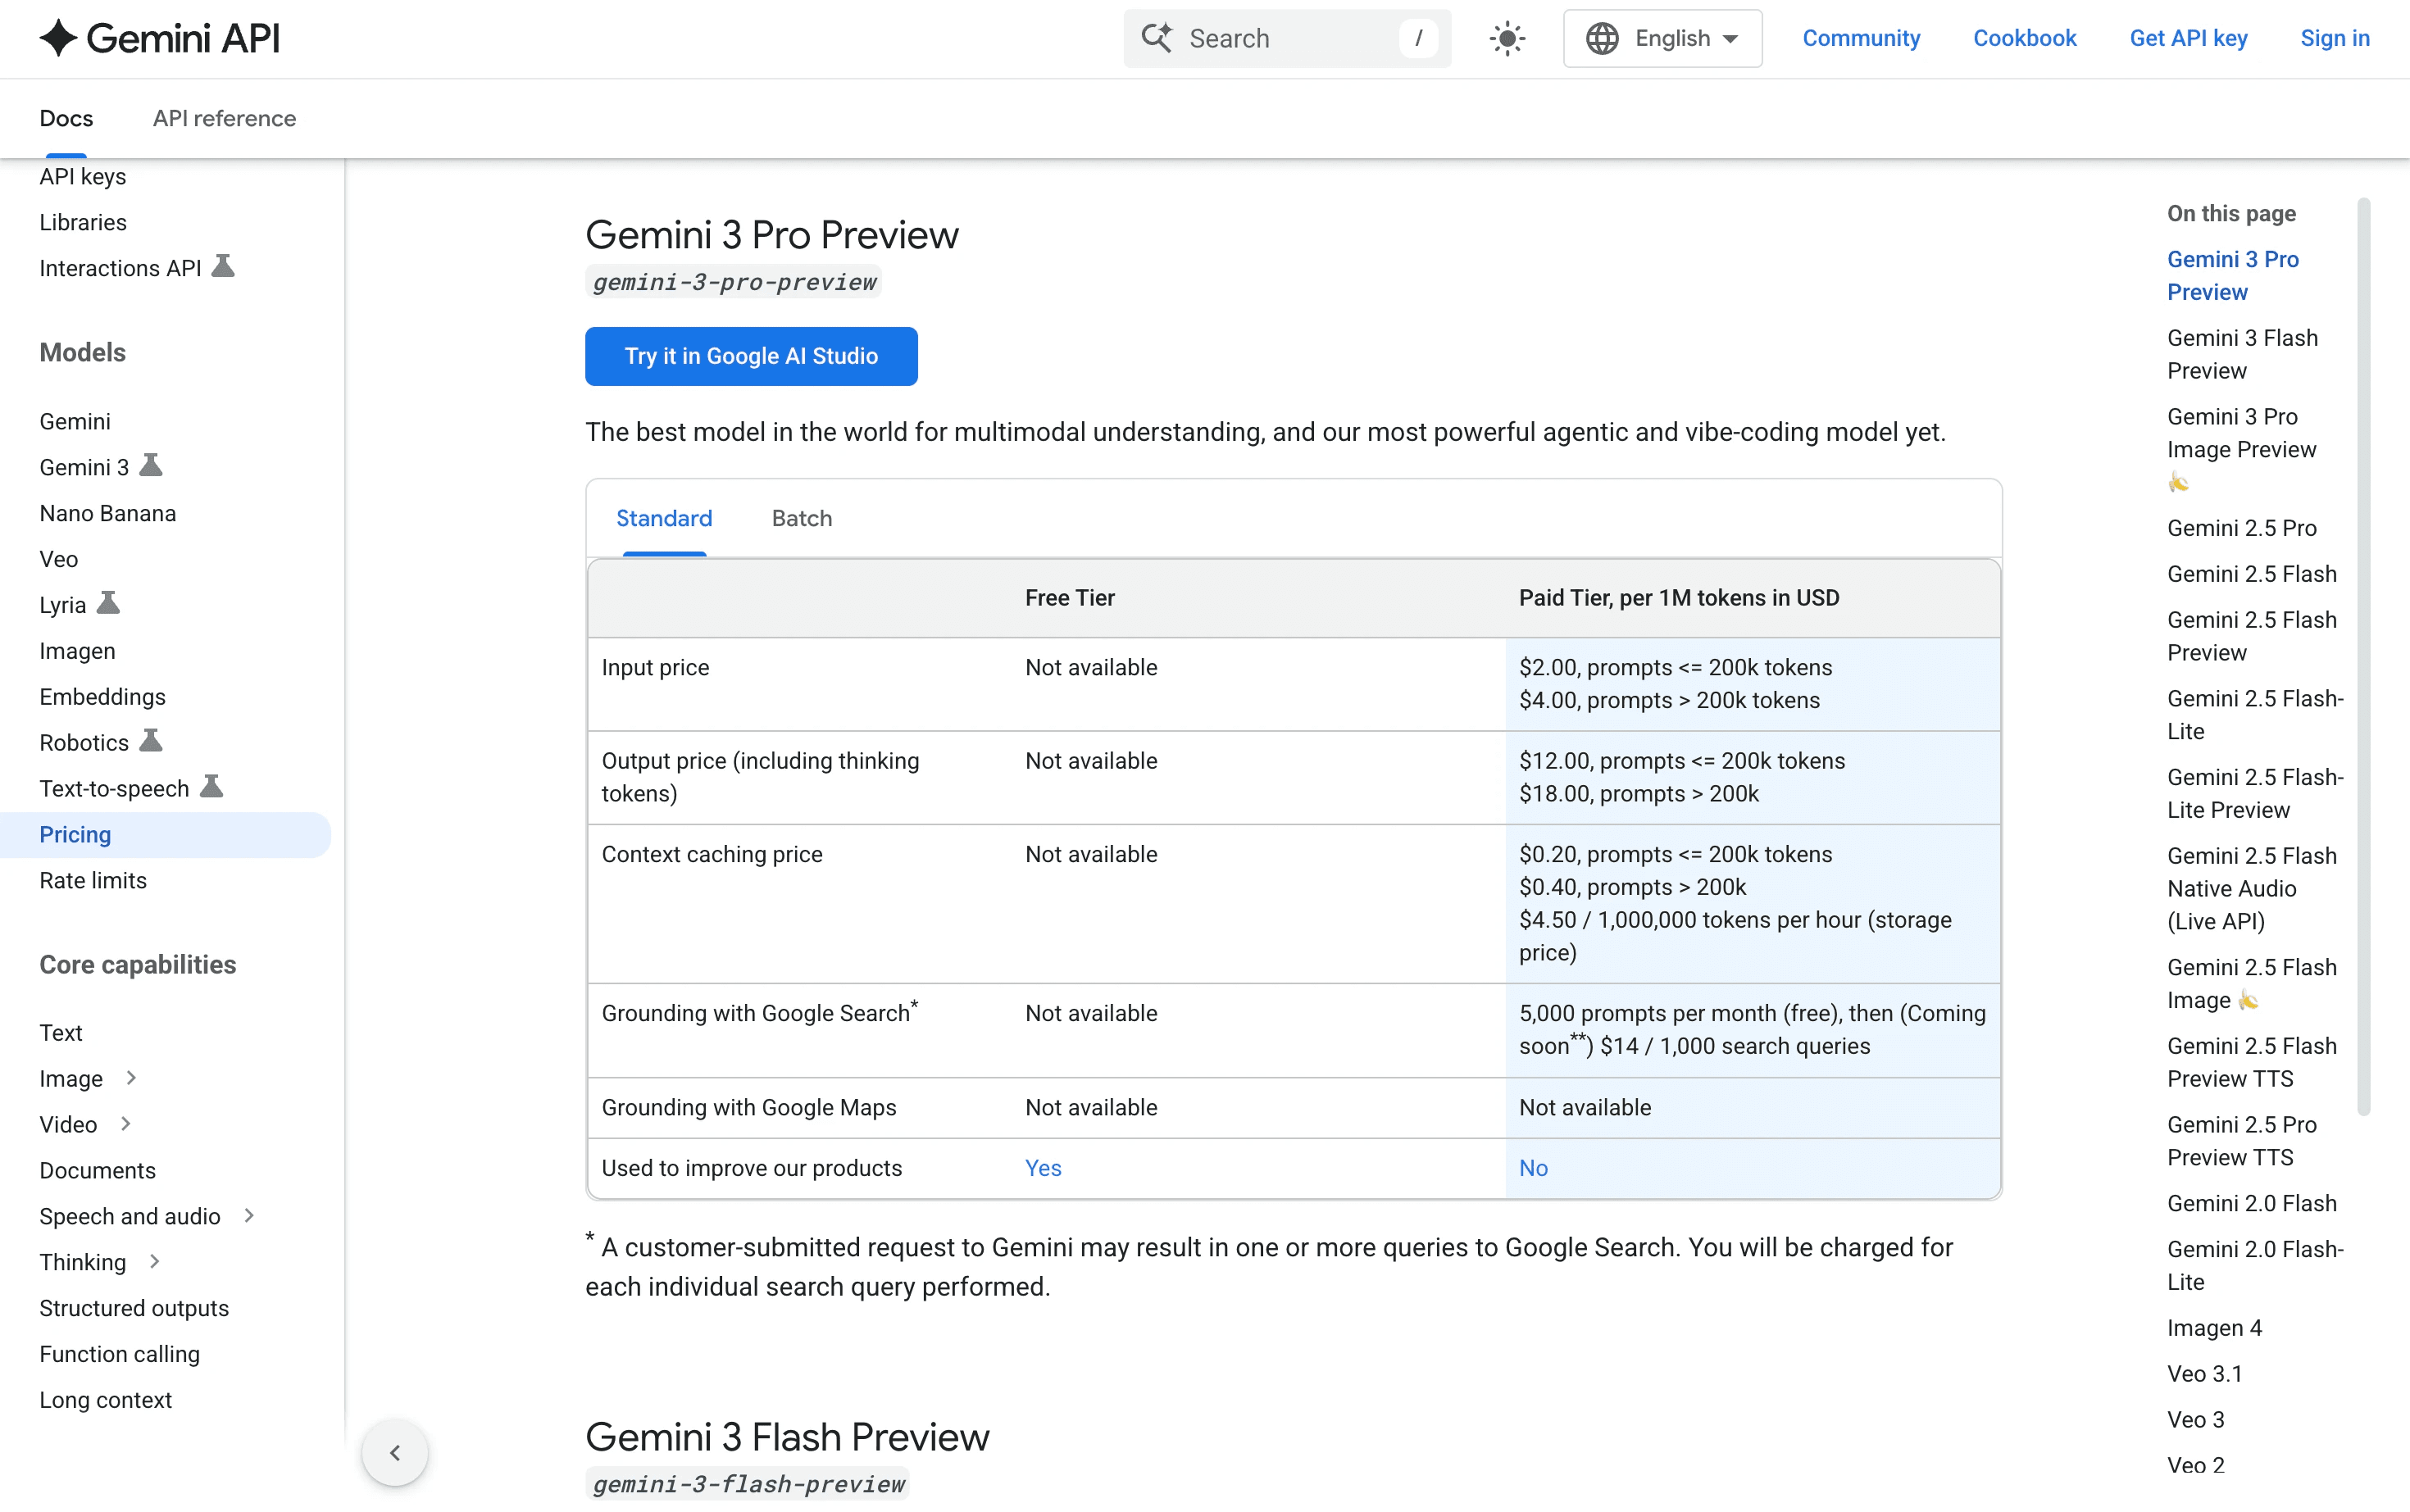Expand the Thinking sidebar section

point(155,1261)
